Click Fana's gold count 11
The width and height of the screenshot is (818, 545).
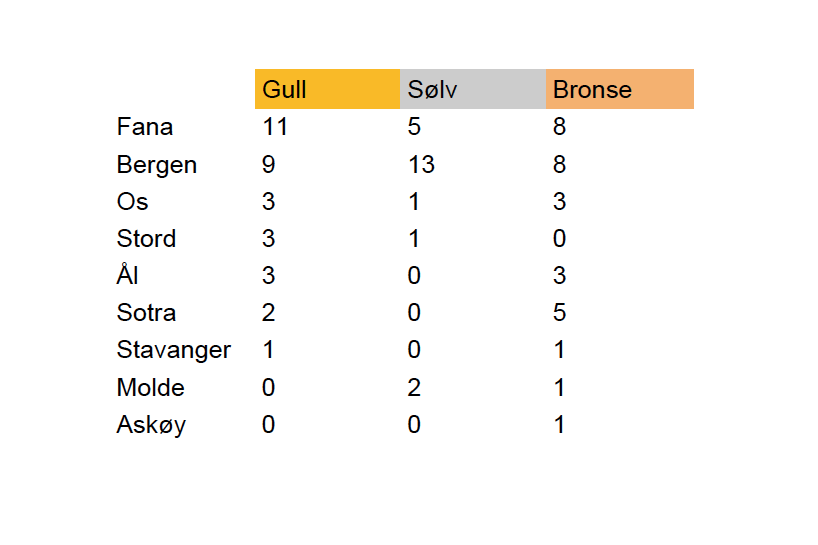tap(275, 127)
